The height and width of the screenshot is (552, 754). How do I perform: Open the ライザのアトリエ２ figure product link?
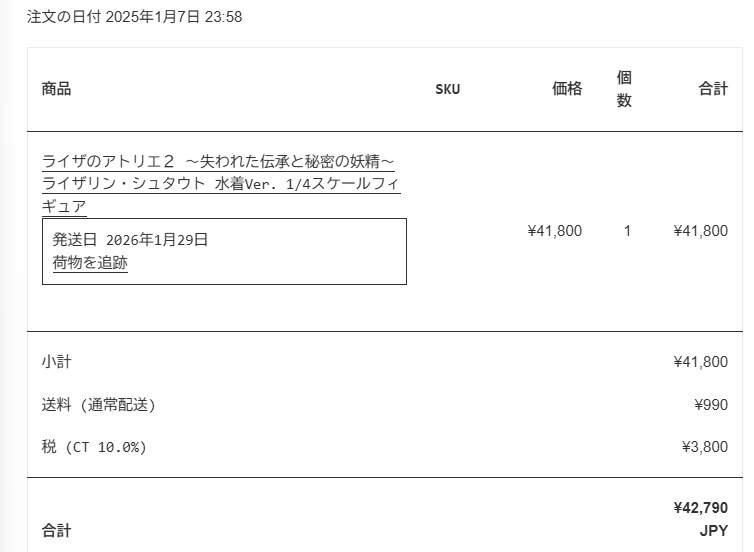[x=220, y=184]
